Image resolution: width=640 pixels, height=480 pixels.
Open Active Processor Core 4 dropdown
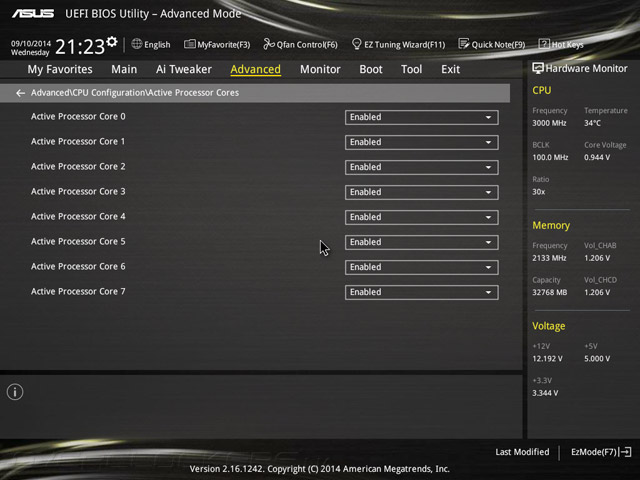tap(422, 217)
